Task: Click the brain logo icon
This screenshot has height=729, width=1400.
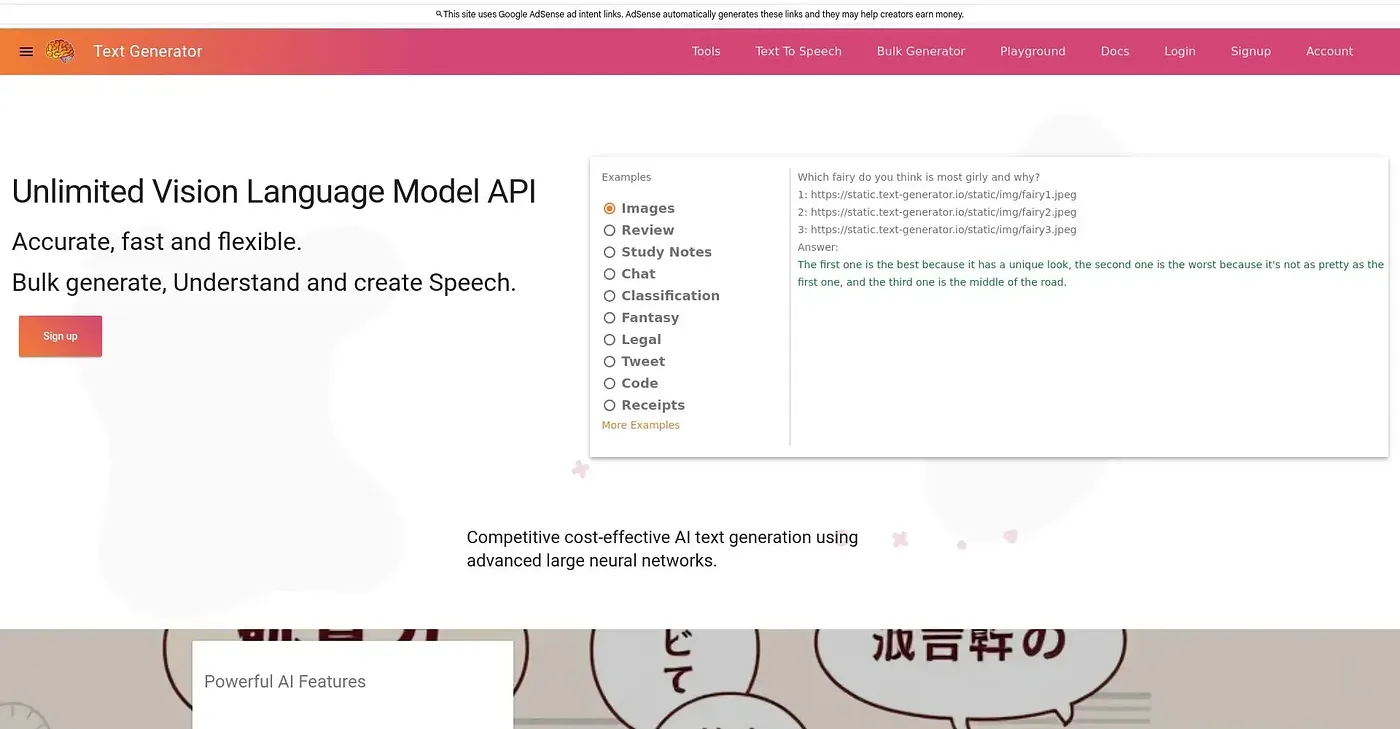Action: (60, 52)
